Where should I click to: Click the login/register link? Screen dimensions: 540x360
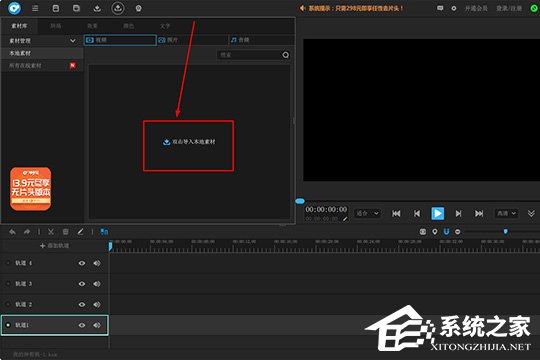coord(509,8)
